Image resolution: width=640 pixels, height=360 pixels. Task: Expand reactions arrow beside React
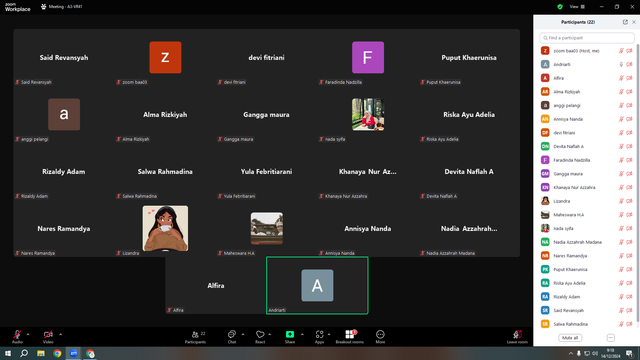point(269,334)
